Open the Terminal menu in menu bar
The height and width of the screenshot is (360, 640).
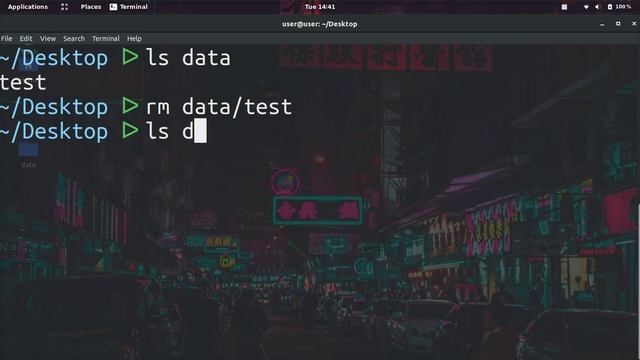[106, 38]
